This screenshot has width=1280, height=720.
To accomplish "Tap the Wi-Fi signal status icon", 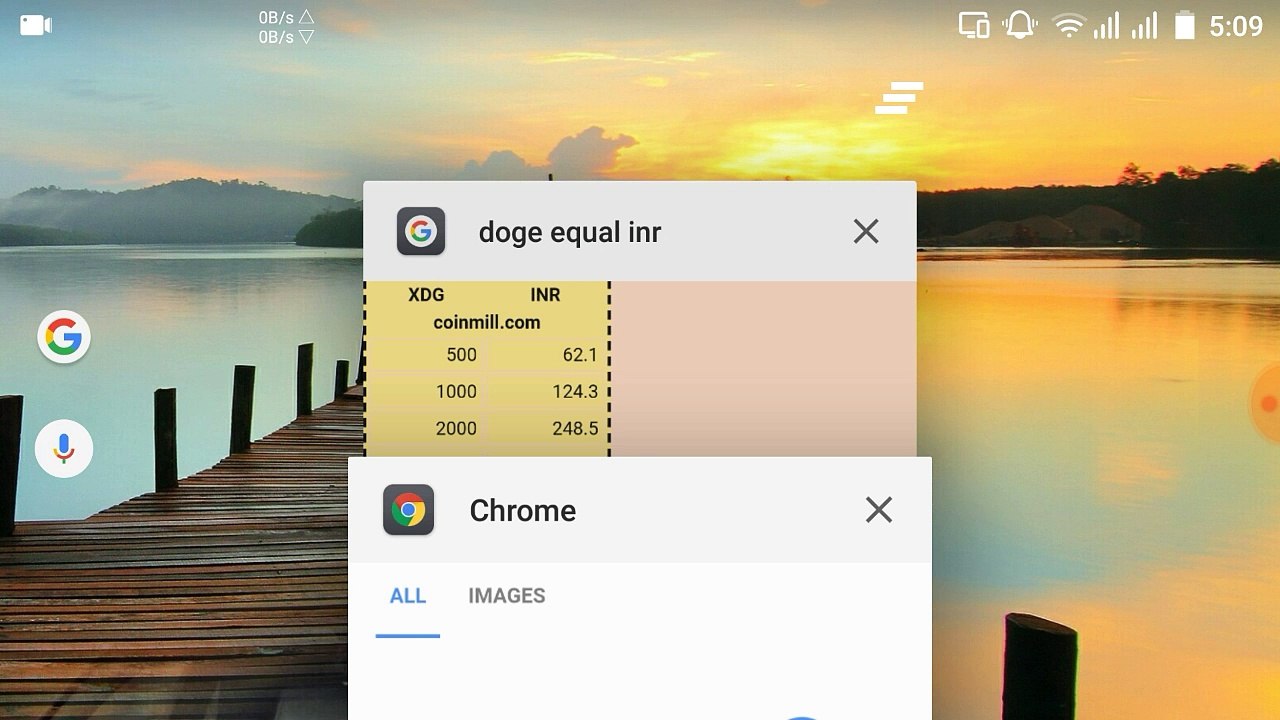I will tap(1070, 26).
